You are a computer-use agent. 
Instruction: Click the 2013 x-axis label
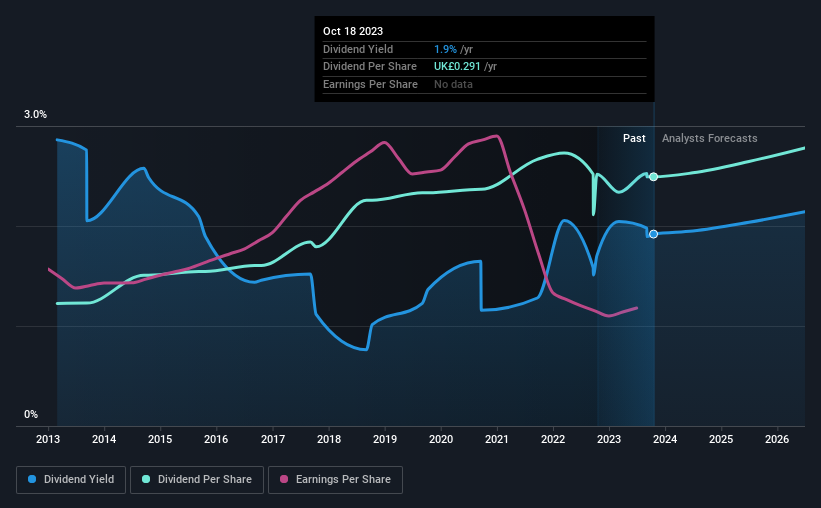tap(48, 439)
